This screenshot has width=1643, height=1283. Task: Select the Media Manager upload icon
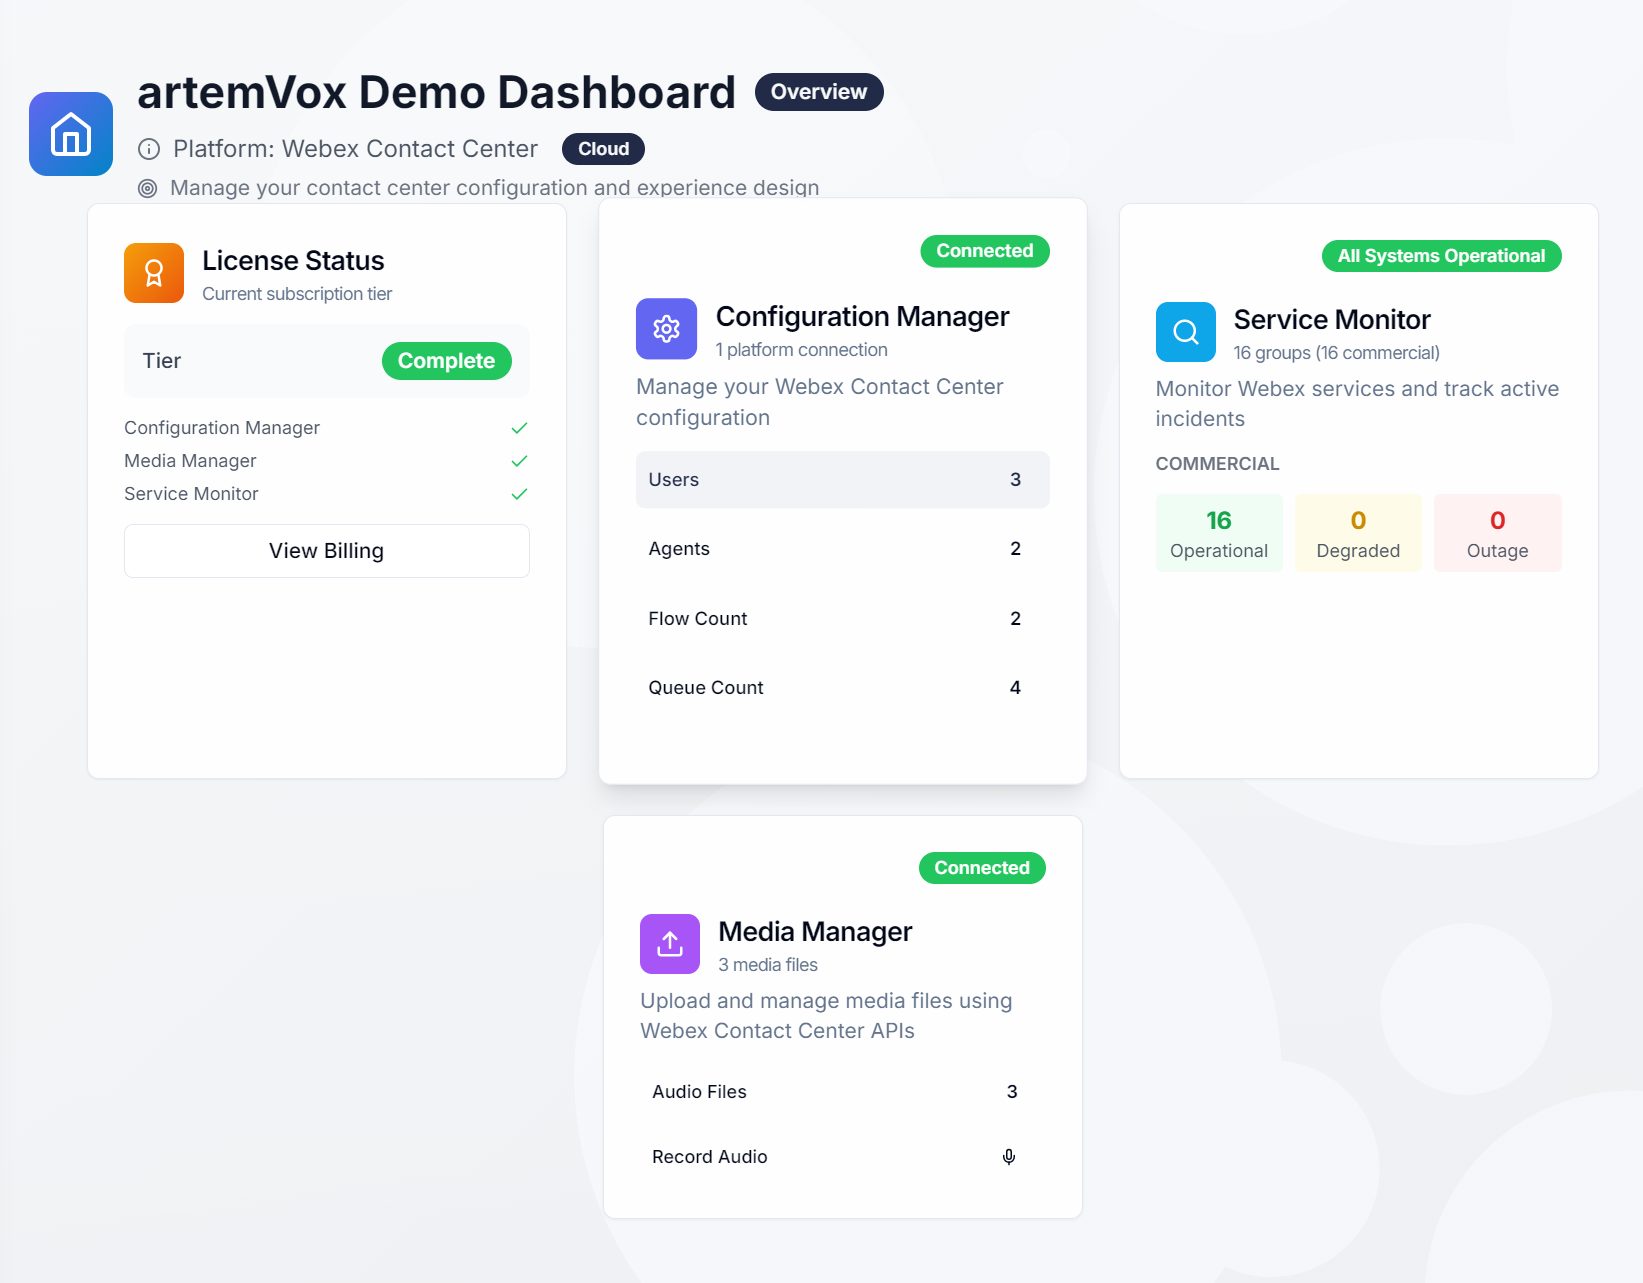[669, 943]
